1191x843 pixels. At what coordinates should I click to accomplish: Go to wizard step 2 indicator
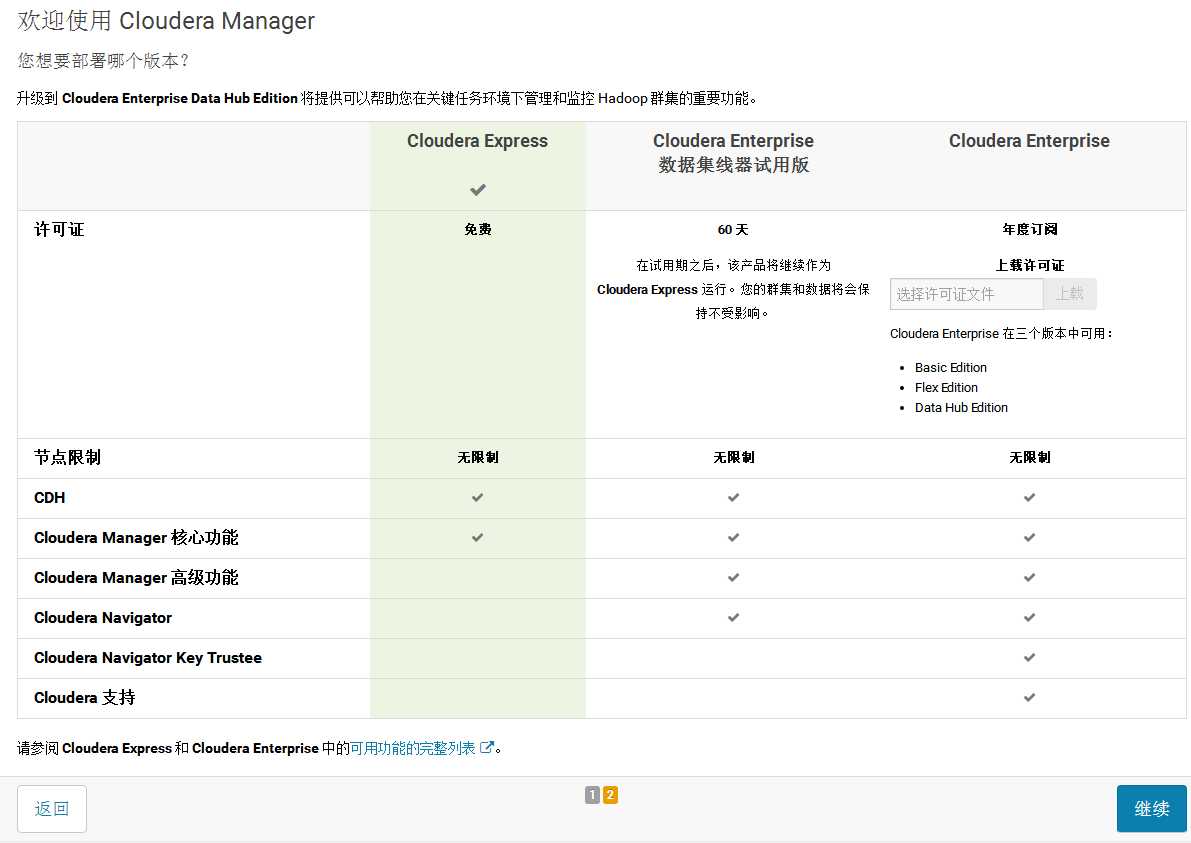click(610, 795)
